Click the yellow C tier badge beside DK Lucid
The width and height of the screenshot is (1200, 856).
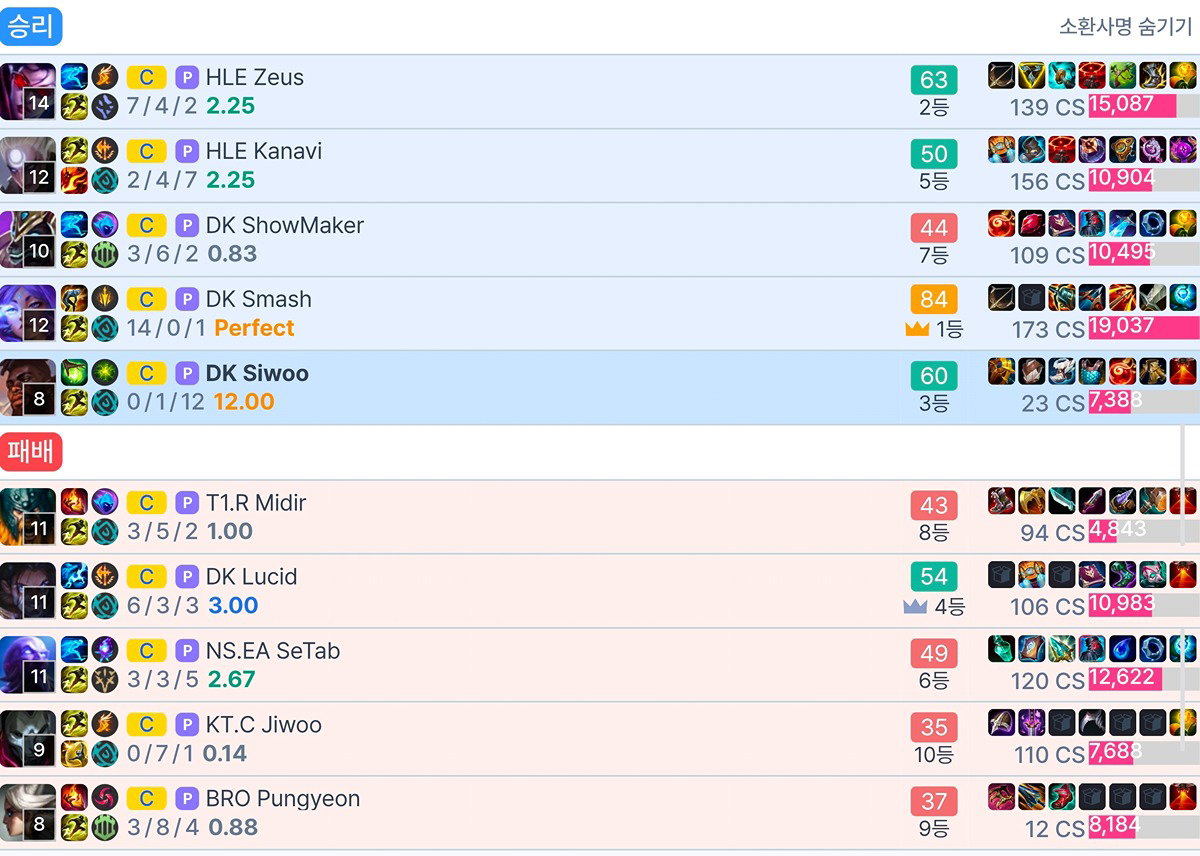(146, 577)
